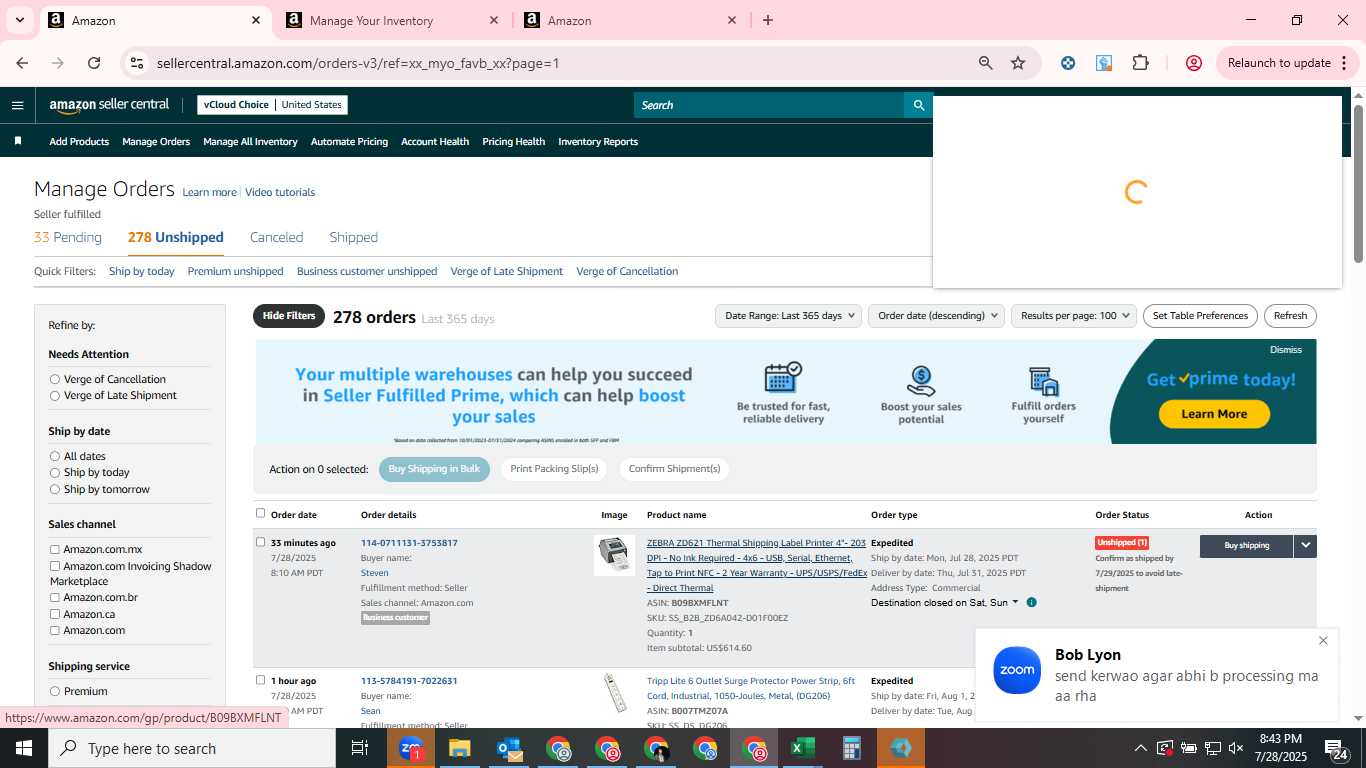1366x768 pixels.
Task: Open the Extensions puzzle piece menu
Action: 1140,63
